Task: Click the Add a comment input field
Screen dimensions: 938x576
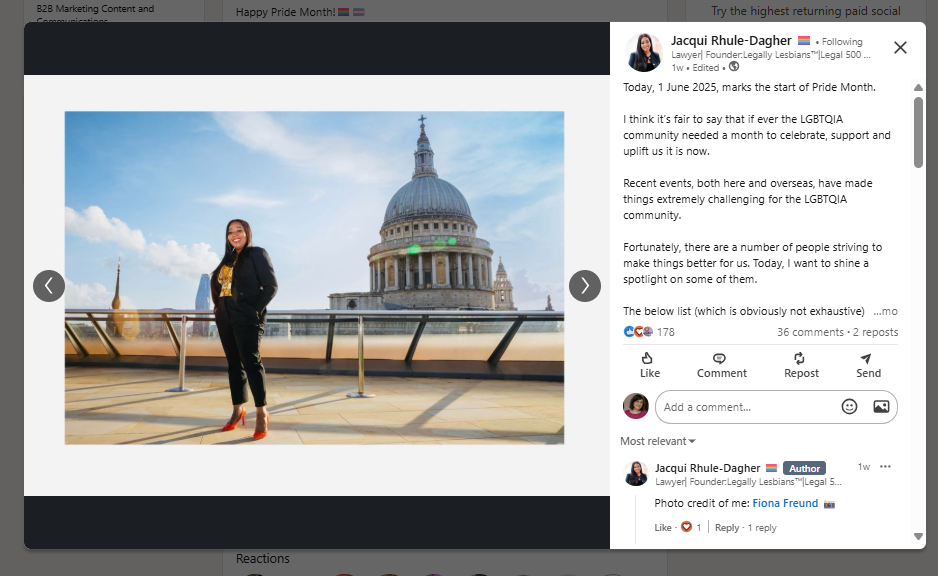Action: (745, 407)
